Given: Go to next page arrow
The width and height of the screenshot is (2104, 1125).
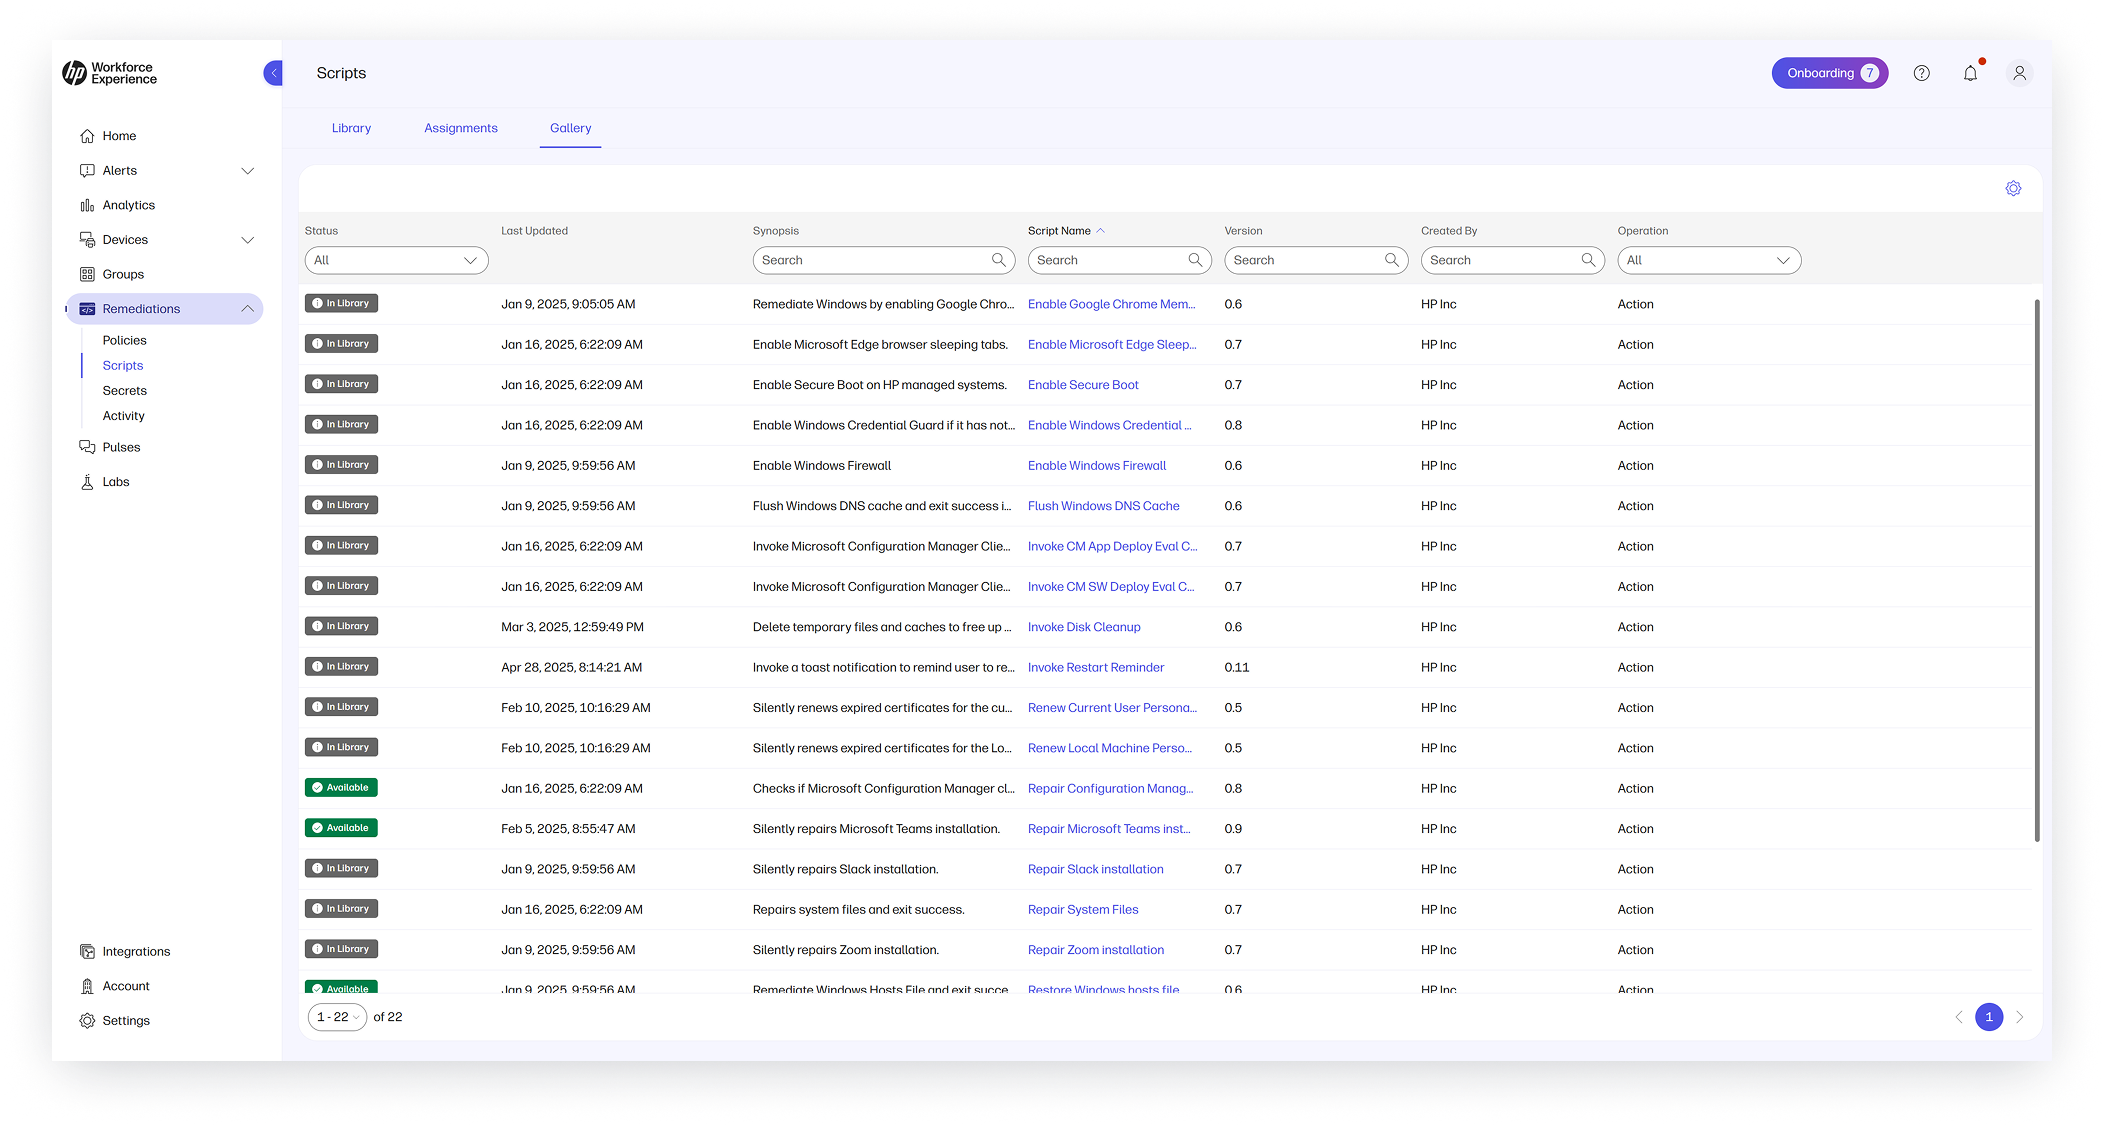Looking at the screenshot, I should (x=2020, y=1017).
